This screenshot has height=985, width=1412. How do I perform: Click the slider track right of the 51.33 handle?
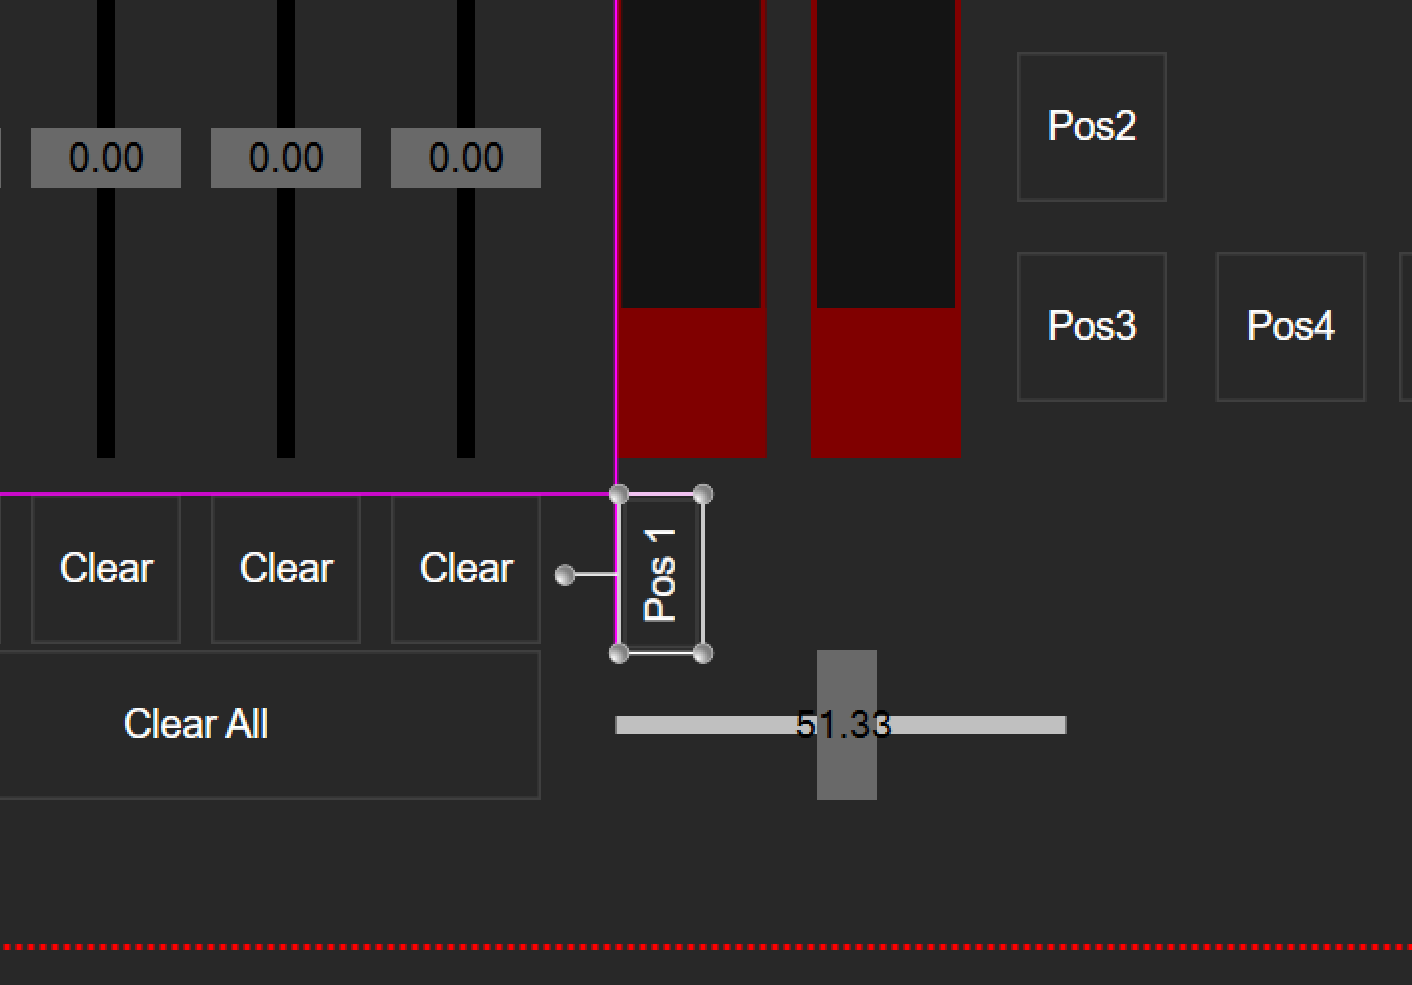970,725
